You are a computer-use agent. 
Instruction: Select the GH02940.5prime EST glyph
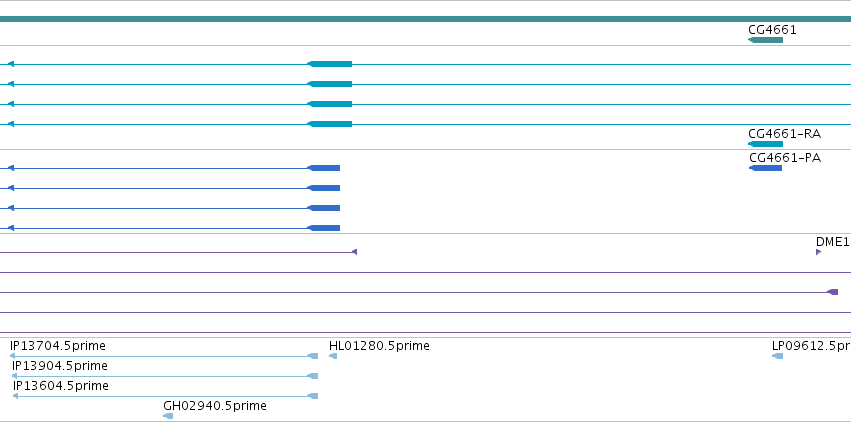coord(168,416)
